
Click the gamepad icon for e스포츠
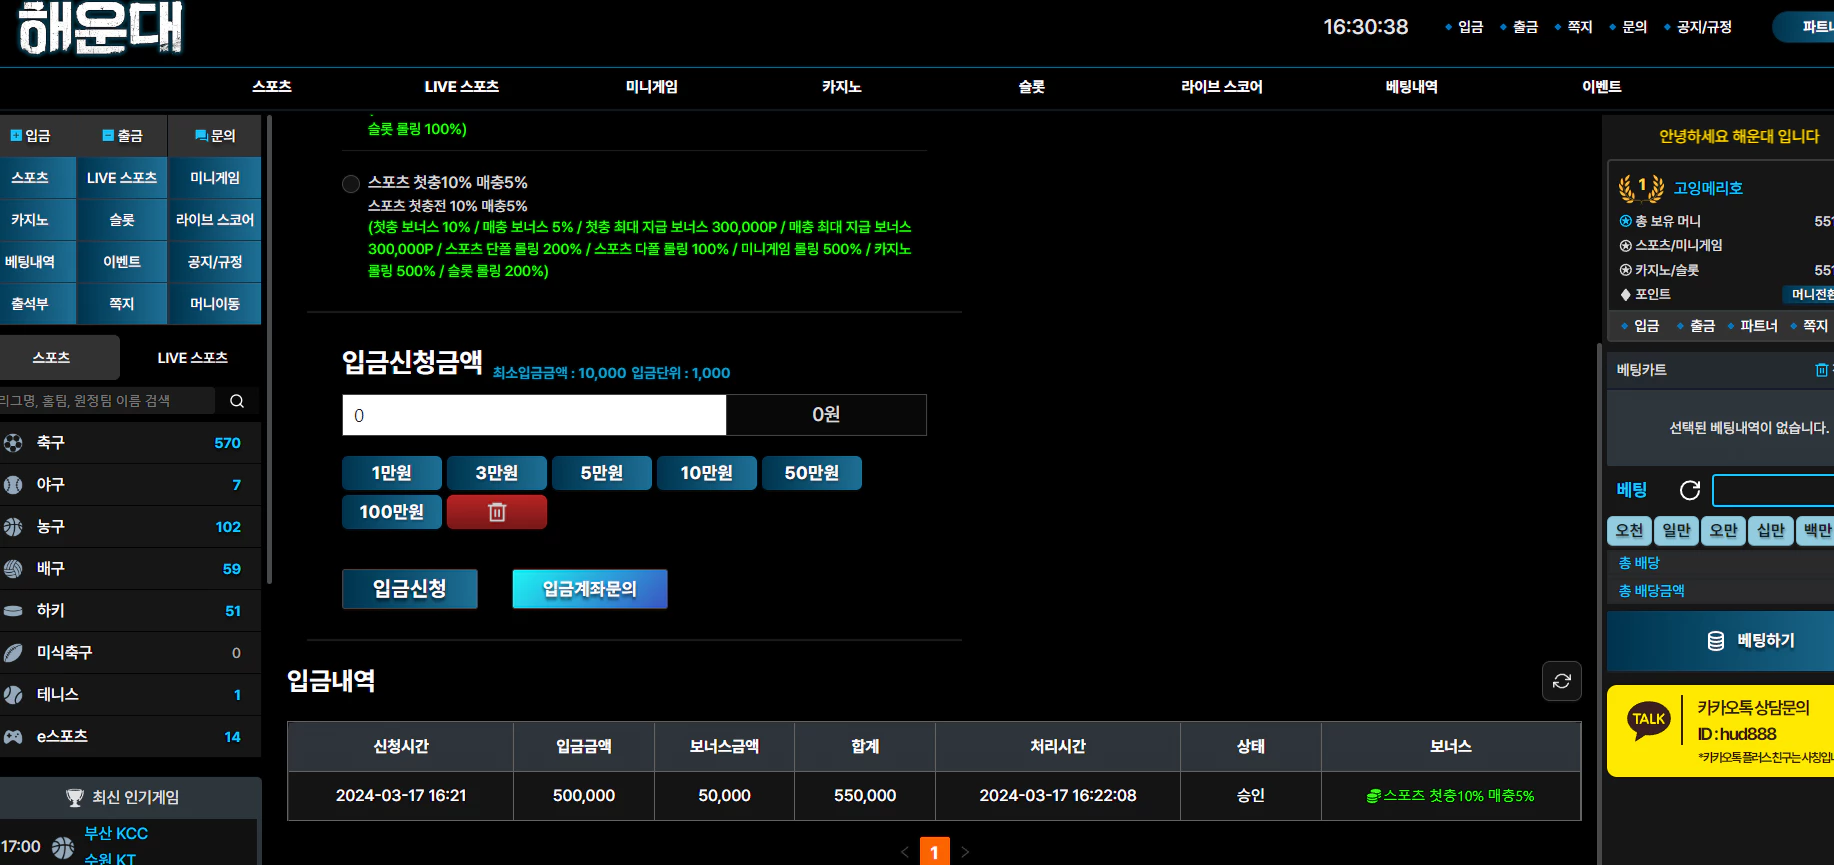13,737
